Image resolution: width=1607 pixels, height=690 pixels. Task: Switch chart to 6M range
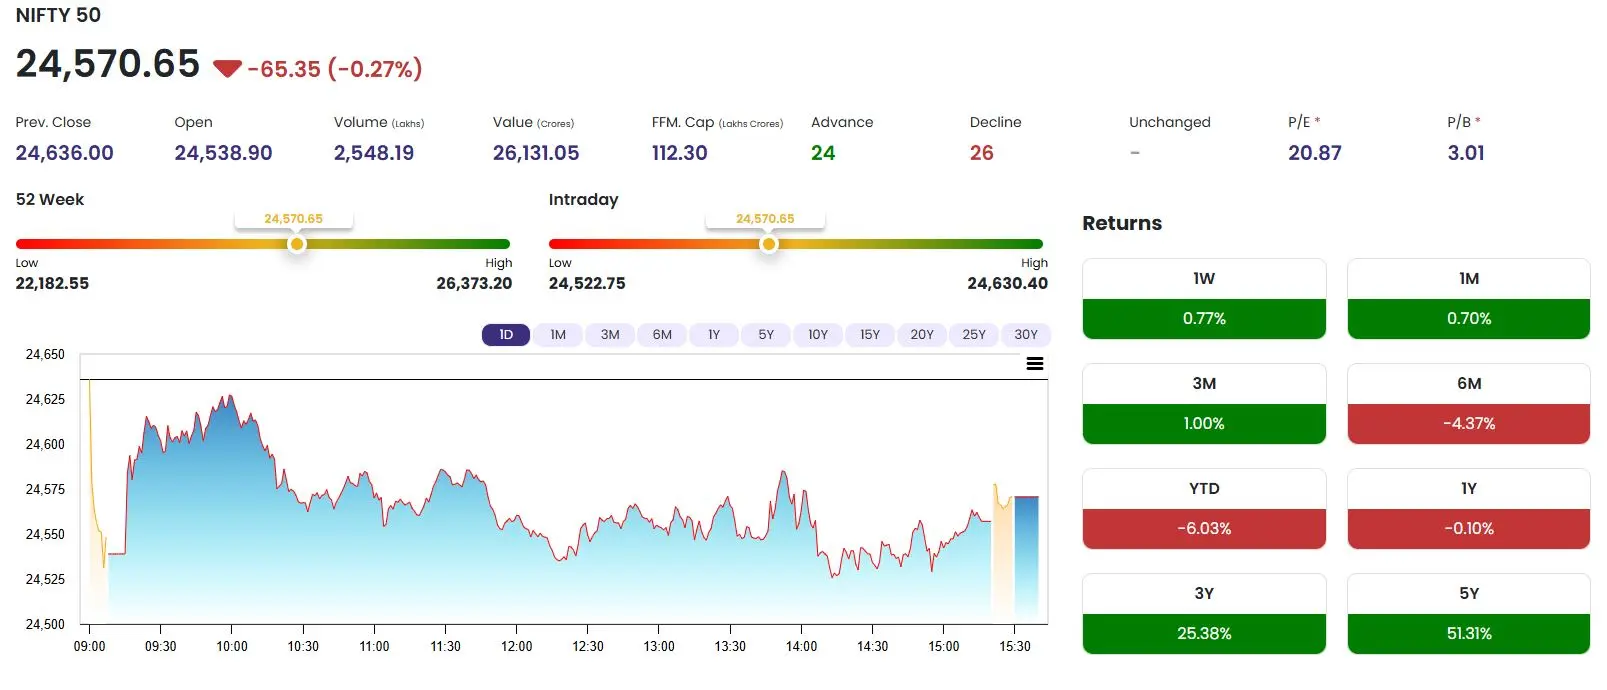click(x=662, y=335)
